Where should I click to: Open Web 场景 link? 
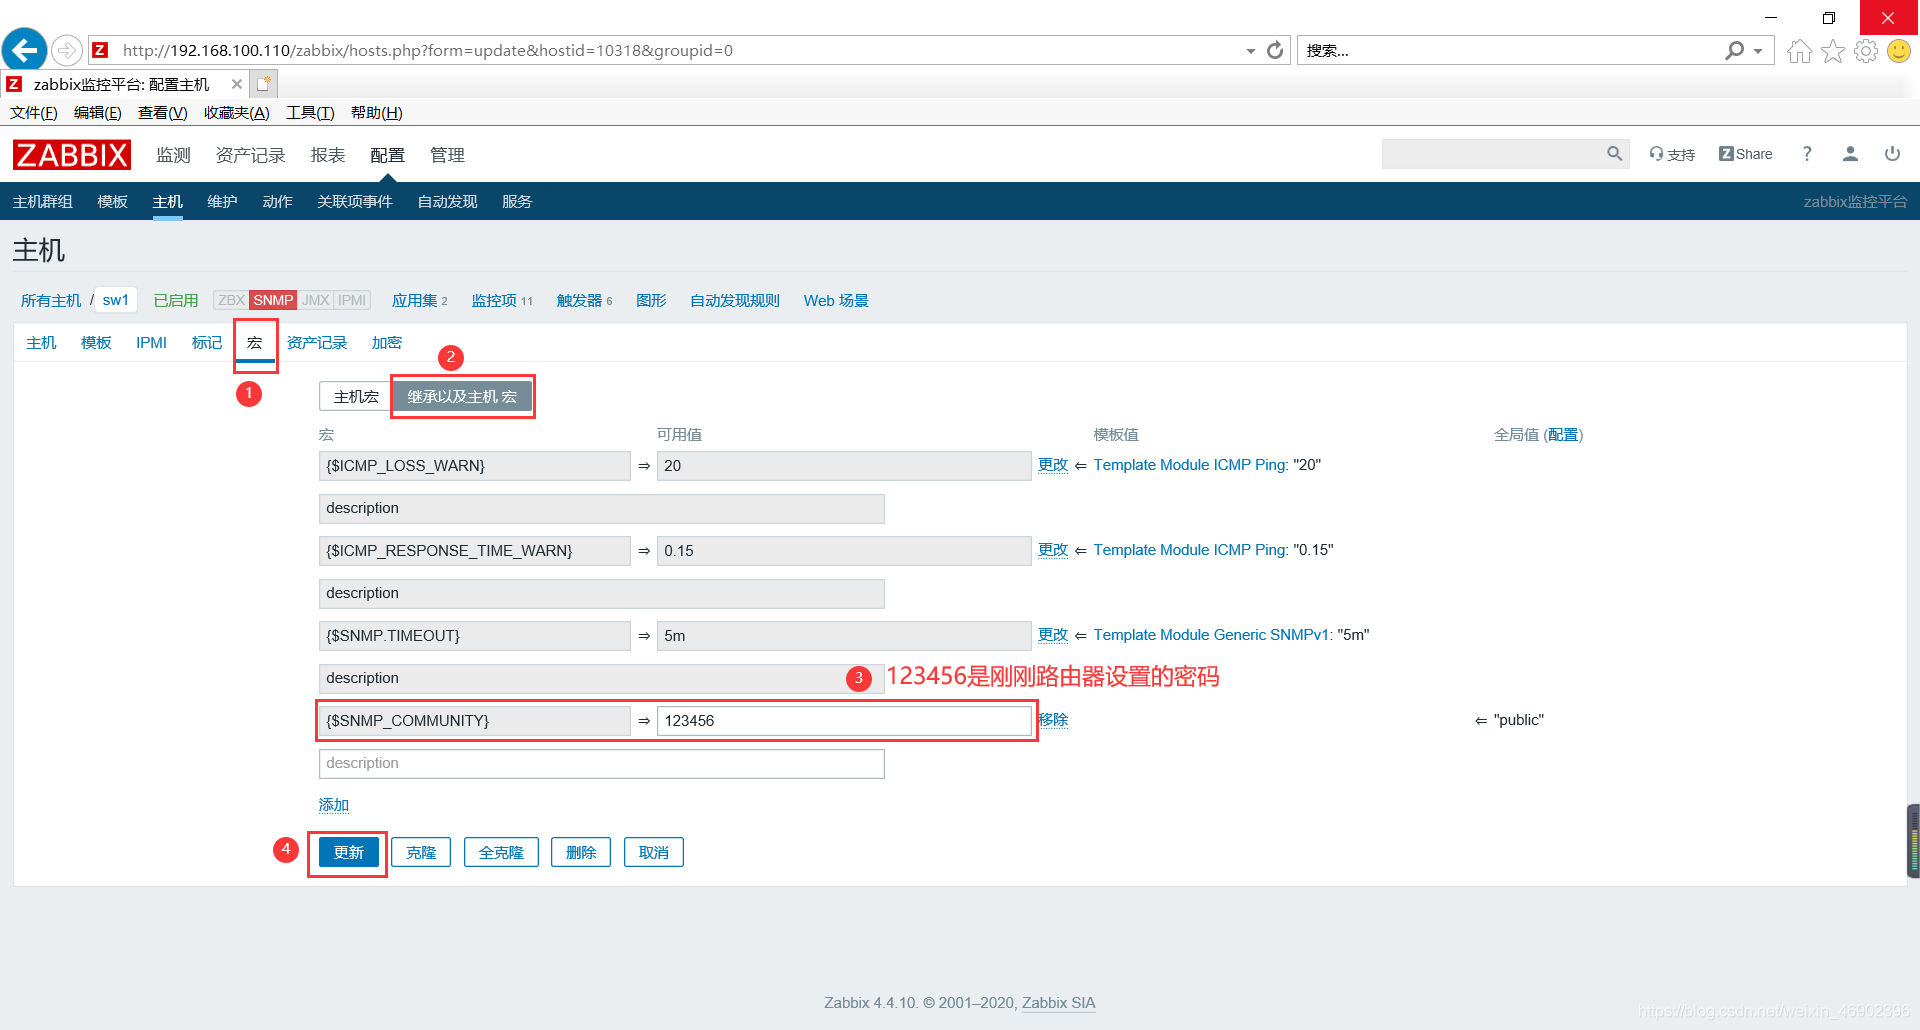pyautogui.click(x=836, y=300)
